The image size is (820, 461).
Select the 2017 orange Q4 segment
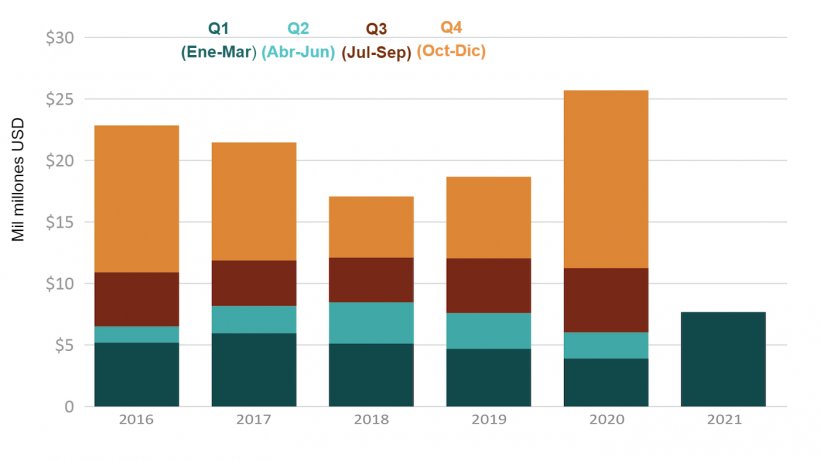[254, 201]
